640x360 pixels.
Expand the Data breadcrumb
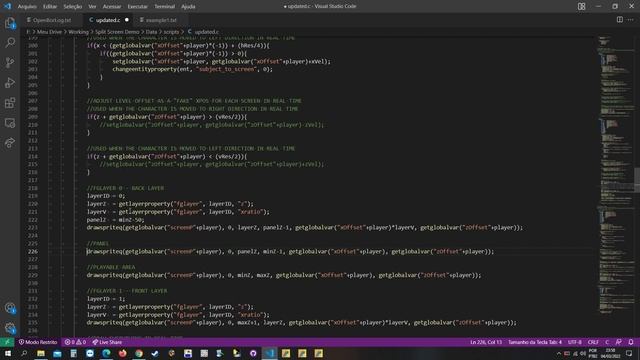click(151, 32)
